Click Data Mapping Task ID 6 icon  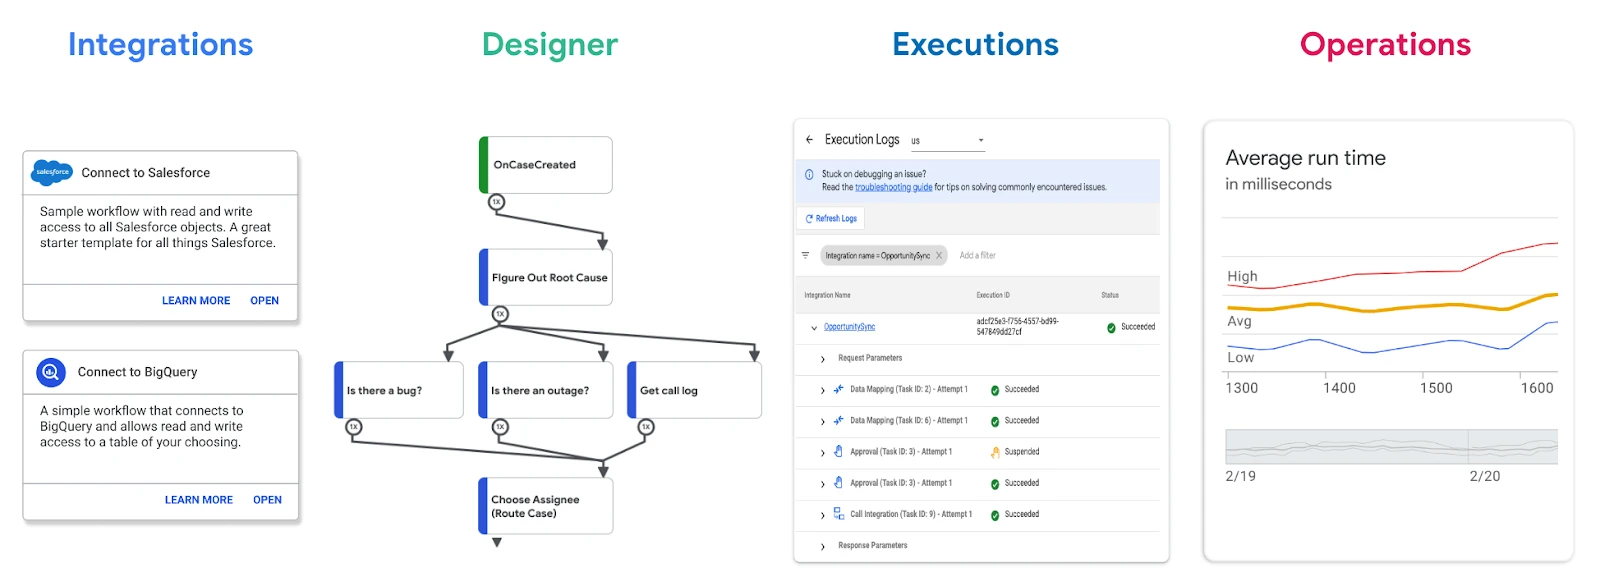(838, 420)
